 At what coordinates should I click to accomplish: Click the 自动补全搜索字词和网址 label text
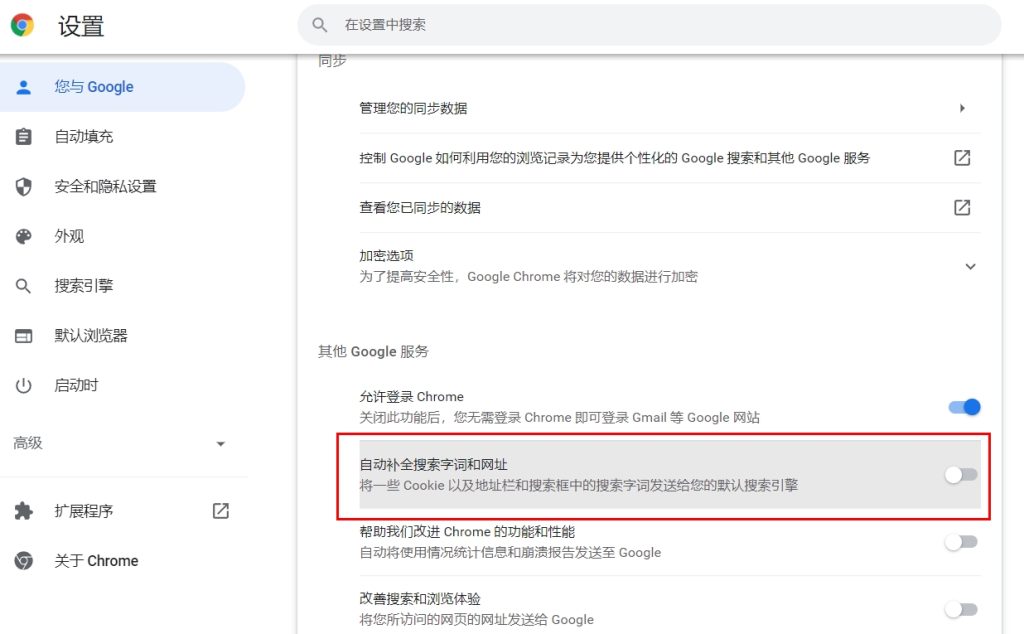point(434,464)
